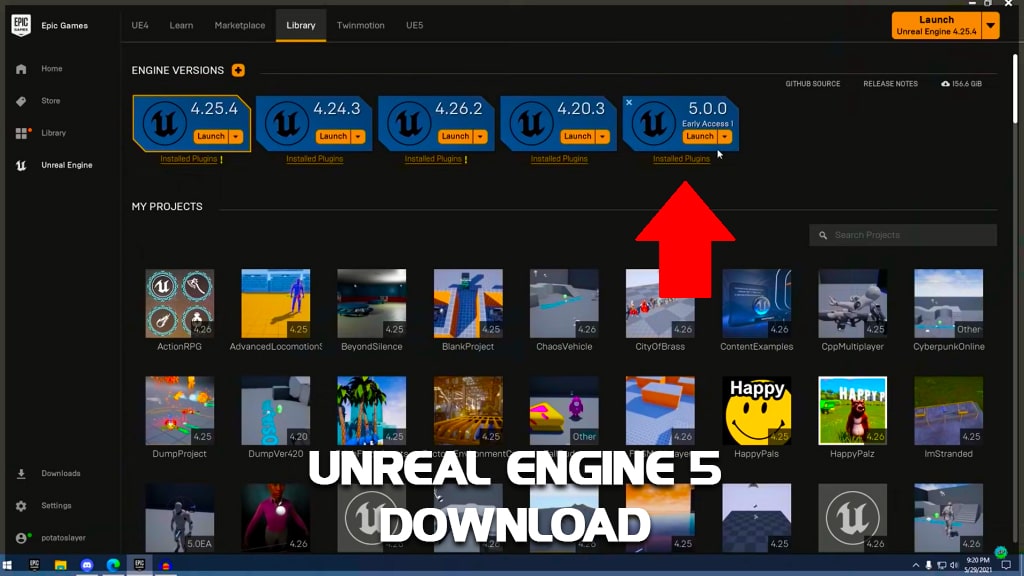Open CppMultiplayer project thumbnail
The height and width of the screenshot is (576, 1024).
852,303
